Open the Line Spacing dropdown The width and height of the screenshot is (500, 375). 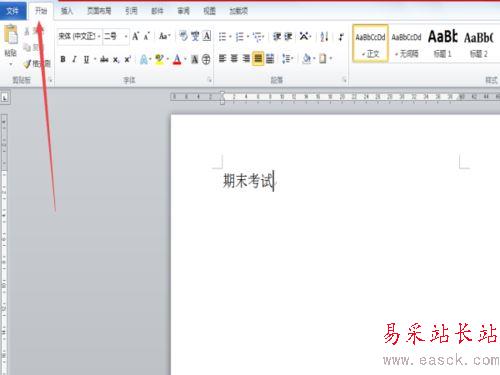pos(287,59)
